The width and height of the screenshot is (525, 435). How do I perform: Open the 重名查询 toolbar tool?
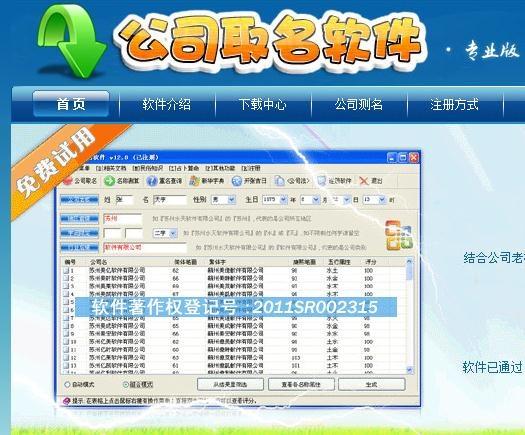point(152,181)
